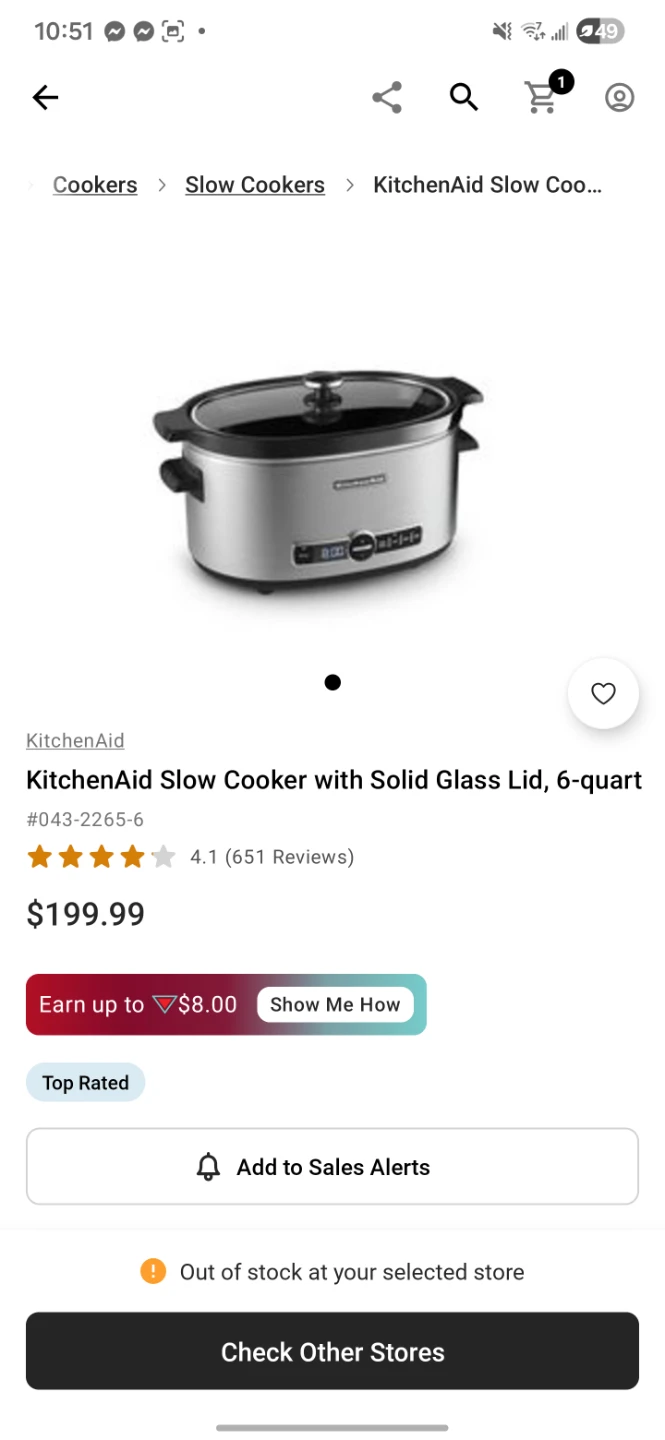Tap Show Me How button

(335, 1005)
